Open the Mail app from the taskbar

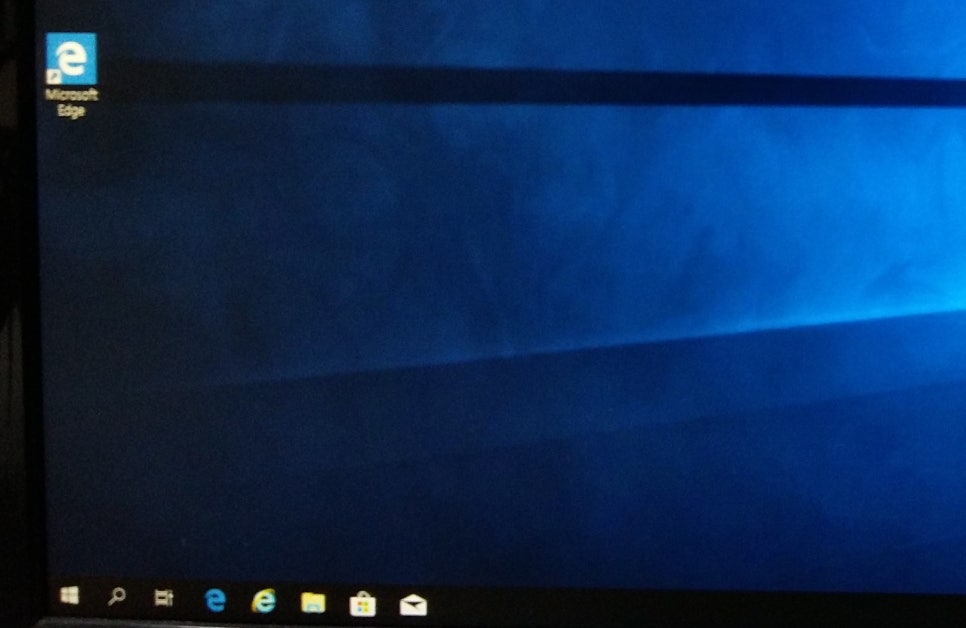413,605
